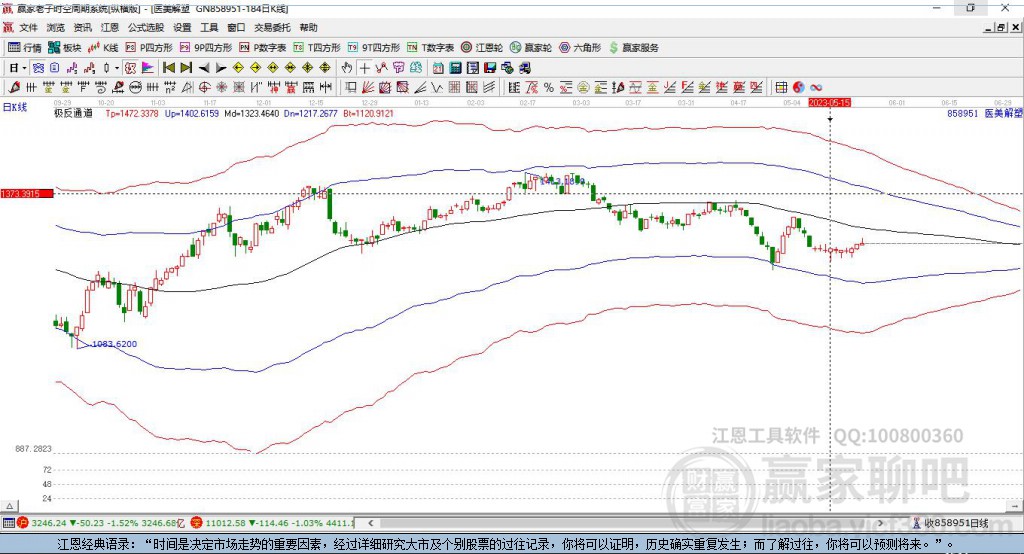1024x554 pixels.
Task: Open the 公式选股 menu
Action: tap(146, 27)
